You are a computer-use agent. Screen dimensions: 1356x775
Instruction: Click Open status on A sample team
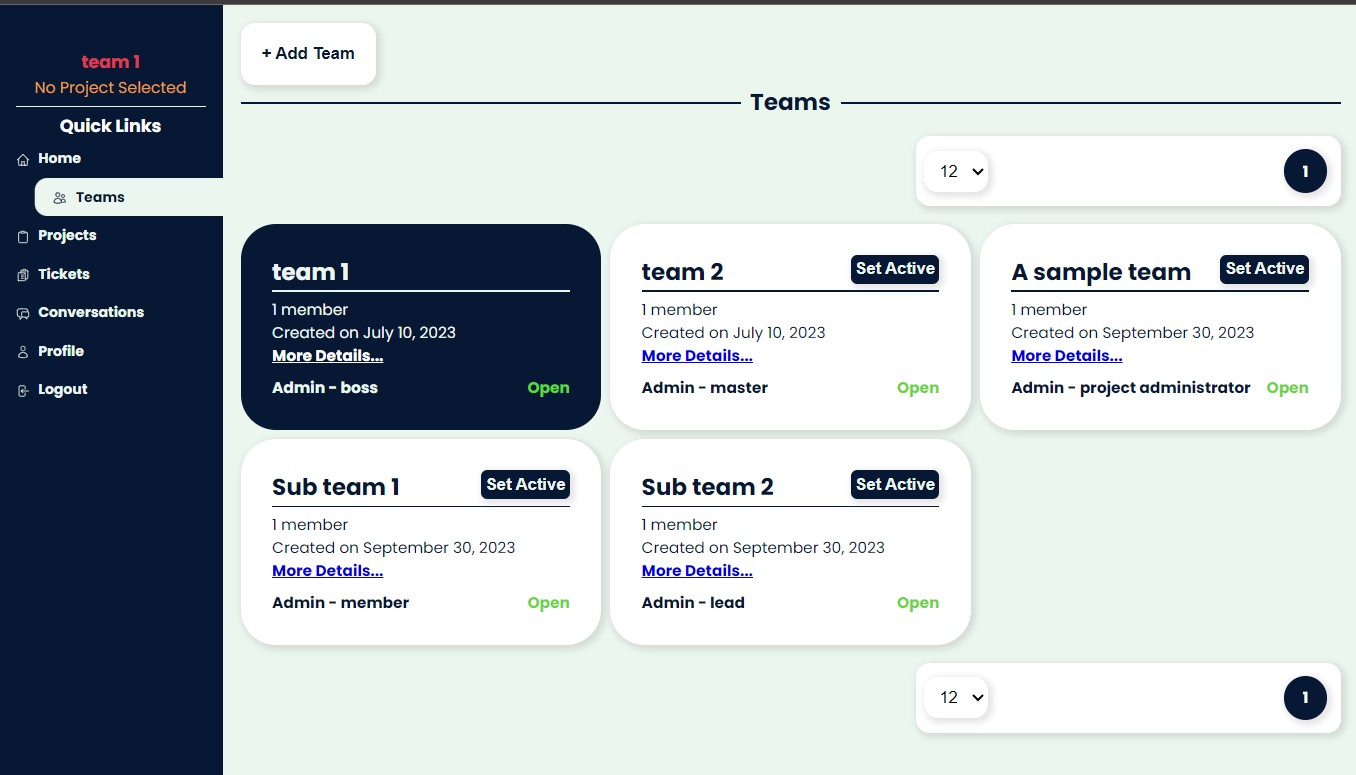1287,388
